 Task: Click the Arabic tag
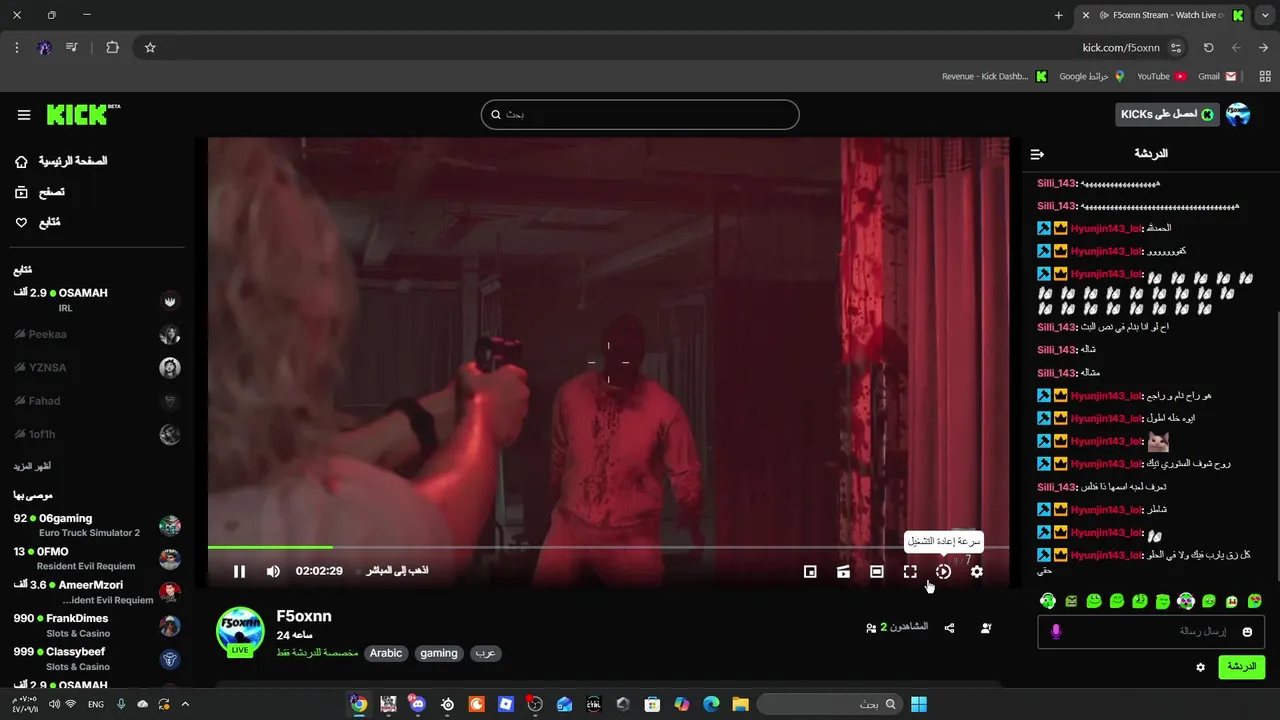coord(386,653)
